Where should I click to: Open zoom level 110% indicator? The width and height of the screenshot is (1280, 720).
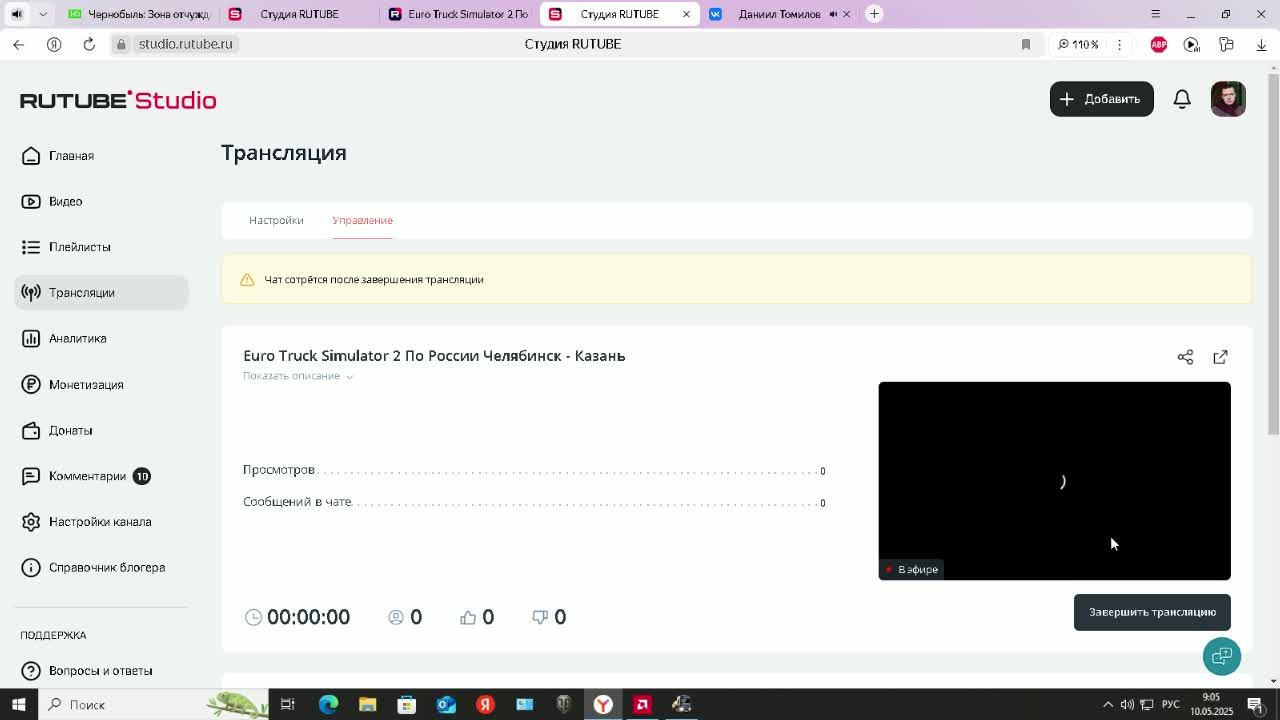(x=1078, y=44)
